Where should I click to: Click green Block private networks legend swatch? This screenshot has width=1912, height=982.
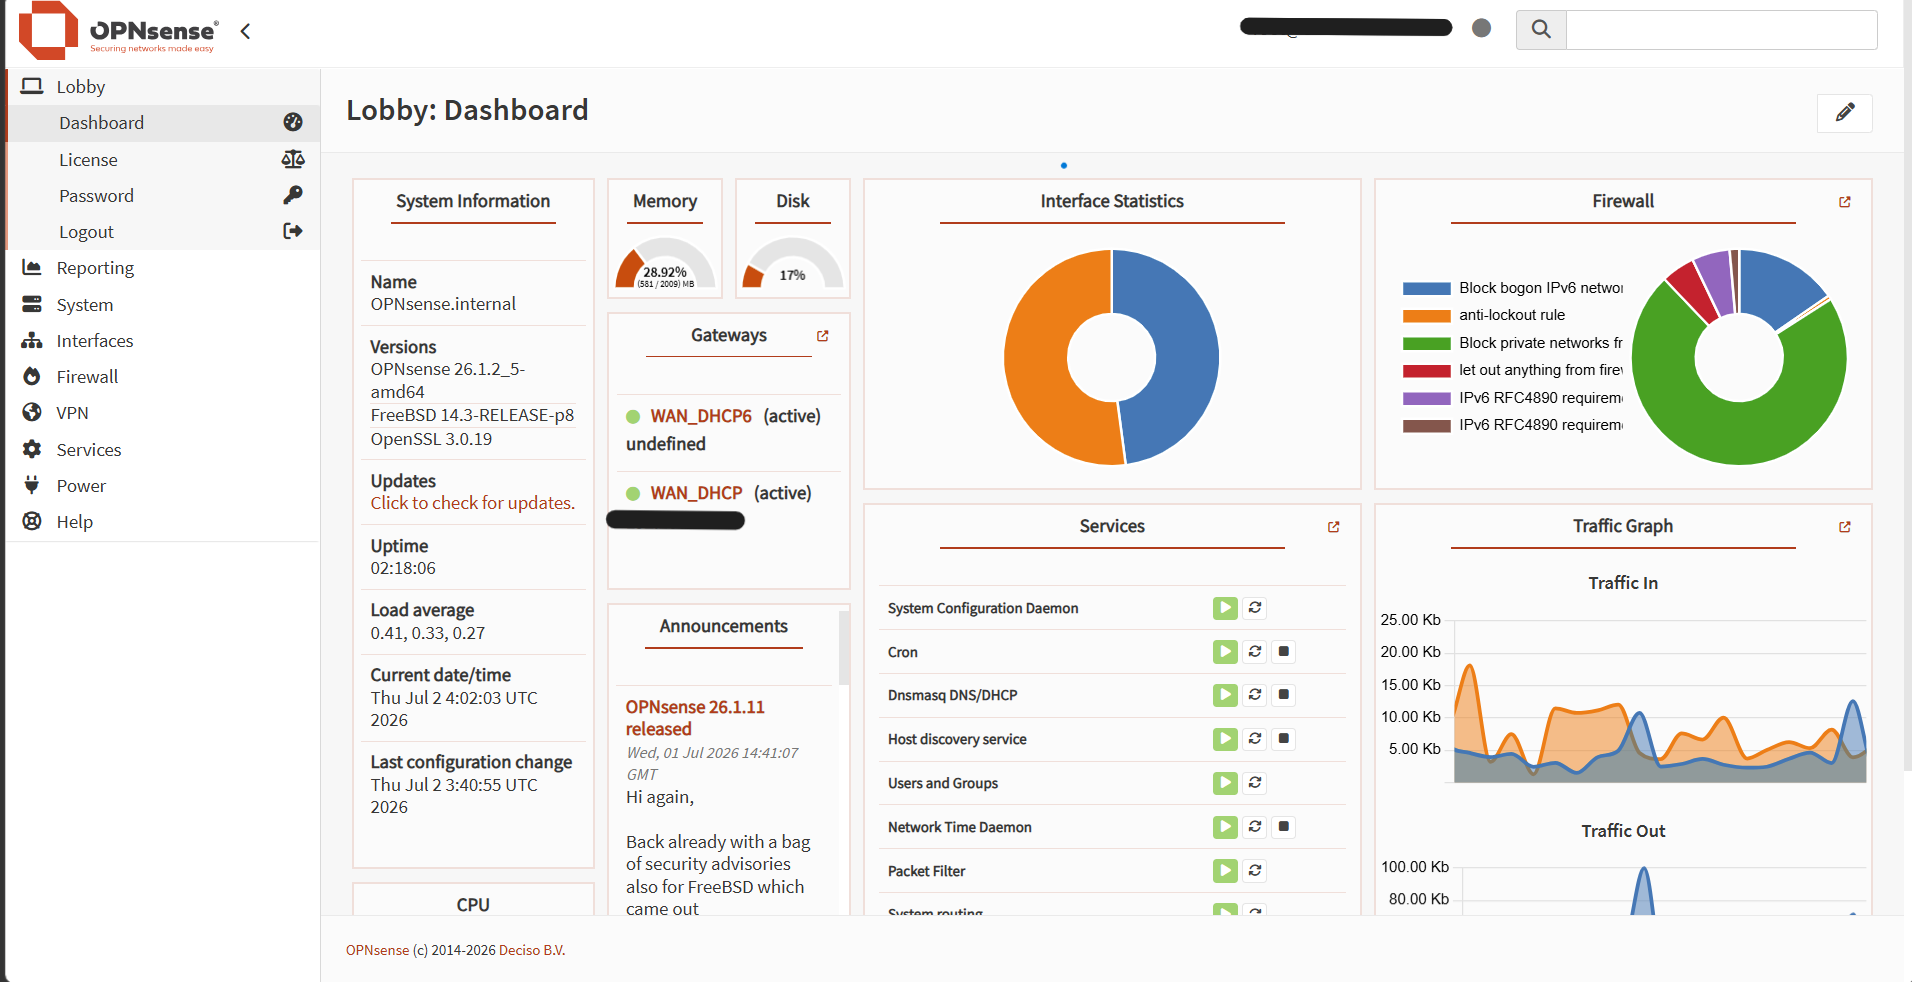click(1426, 343)
